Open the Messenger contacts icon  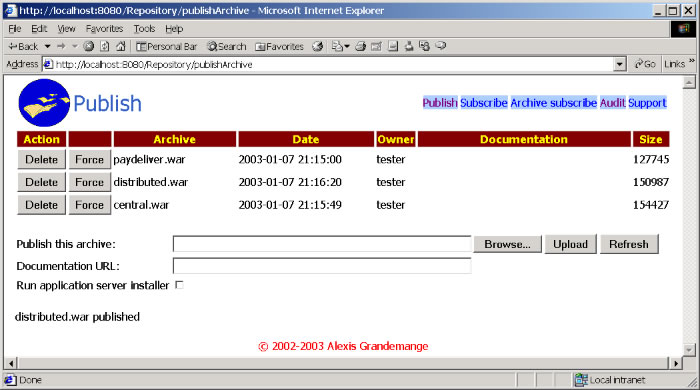pos(425,46)
